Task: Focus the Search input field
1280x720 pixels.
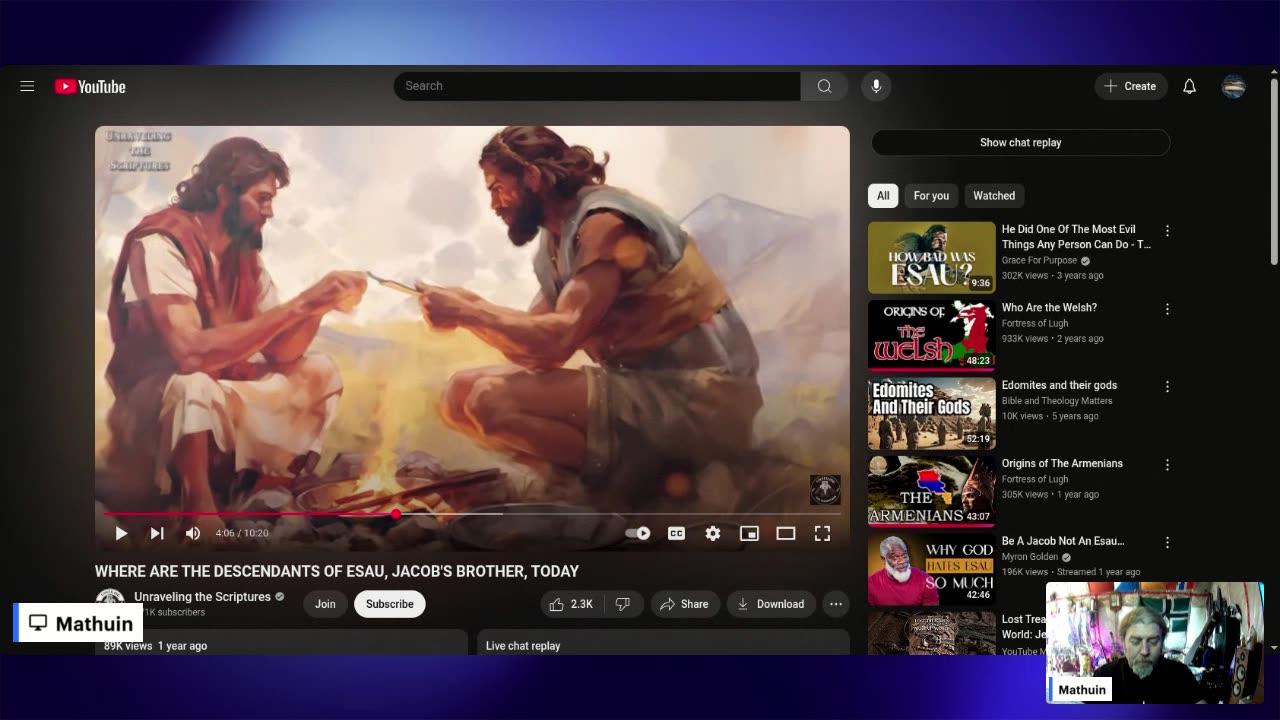Action: click(x=597, y=86)
